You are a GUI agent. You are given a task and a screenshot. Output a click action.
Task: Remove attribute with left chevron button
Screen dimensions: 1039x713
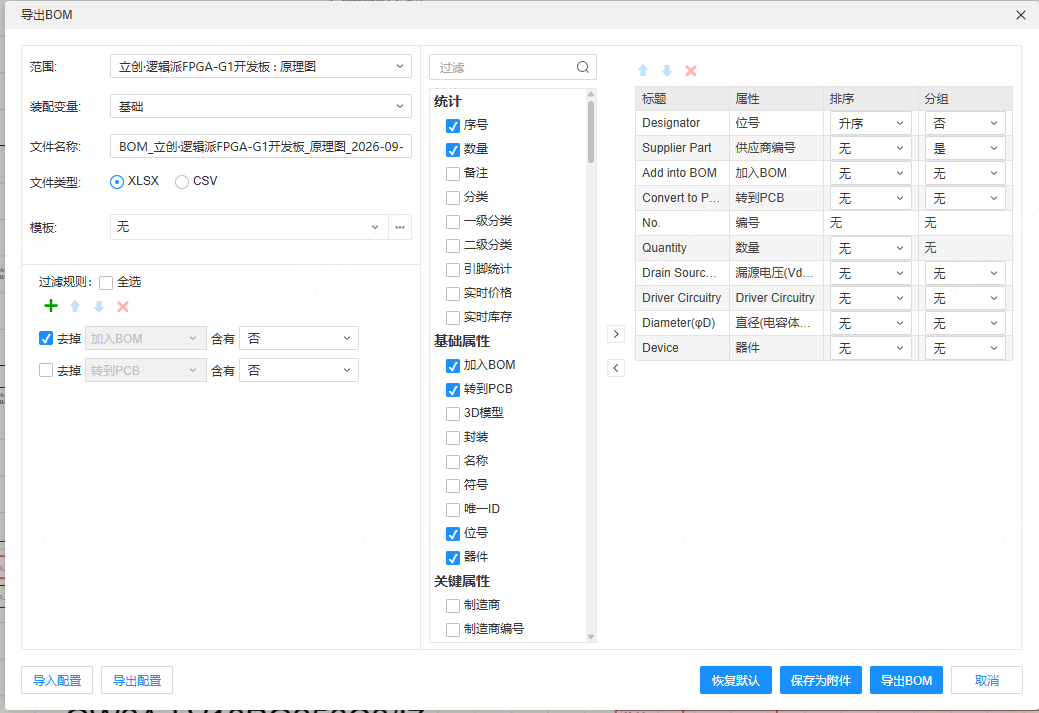point(616,368)
